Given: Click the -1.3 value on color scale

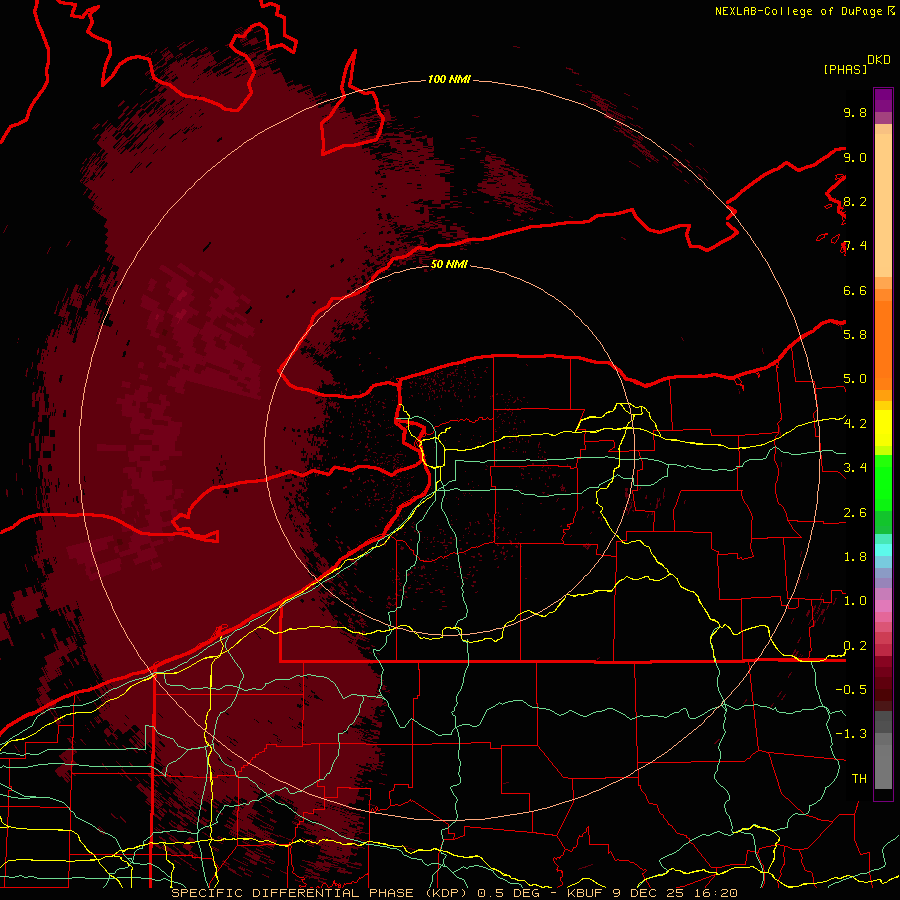Looking at the screenshot, I should coord(851,734).
